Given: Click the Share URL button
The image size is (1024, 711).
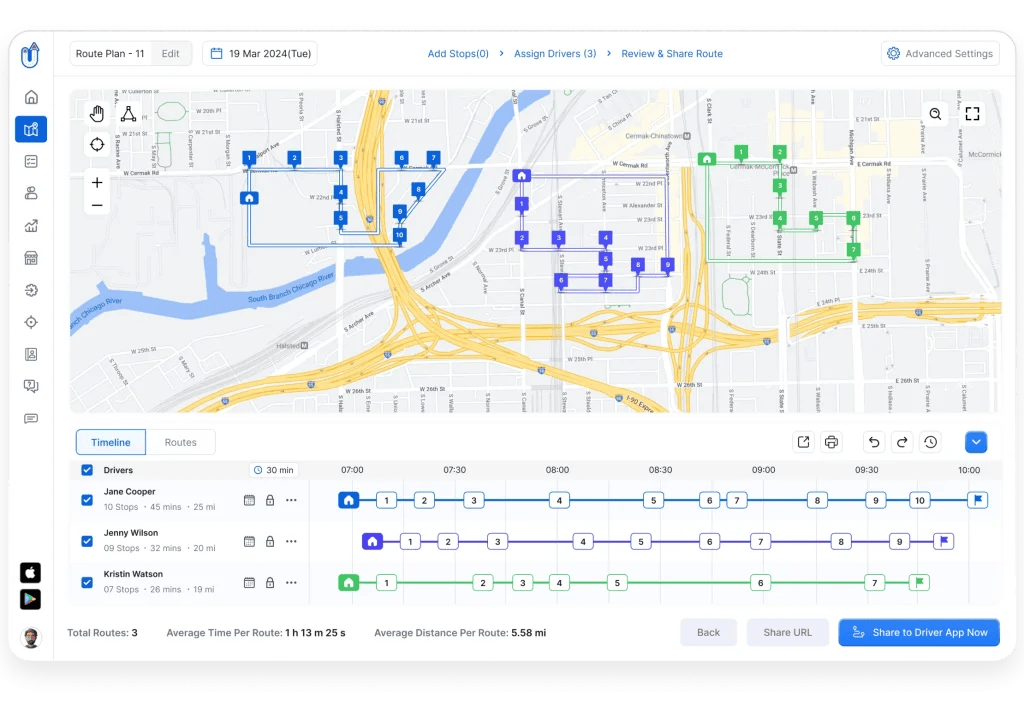Looking at the screenshot, I should (788, 632).
